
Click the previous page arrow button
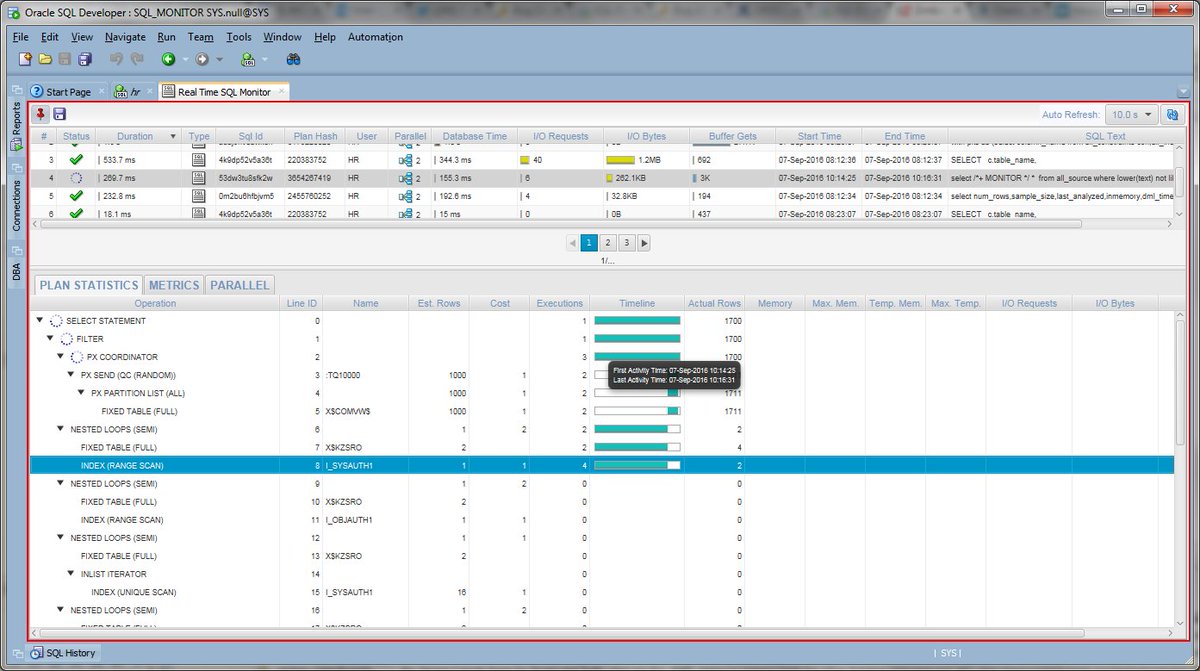[572, 242]
